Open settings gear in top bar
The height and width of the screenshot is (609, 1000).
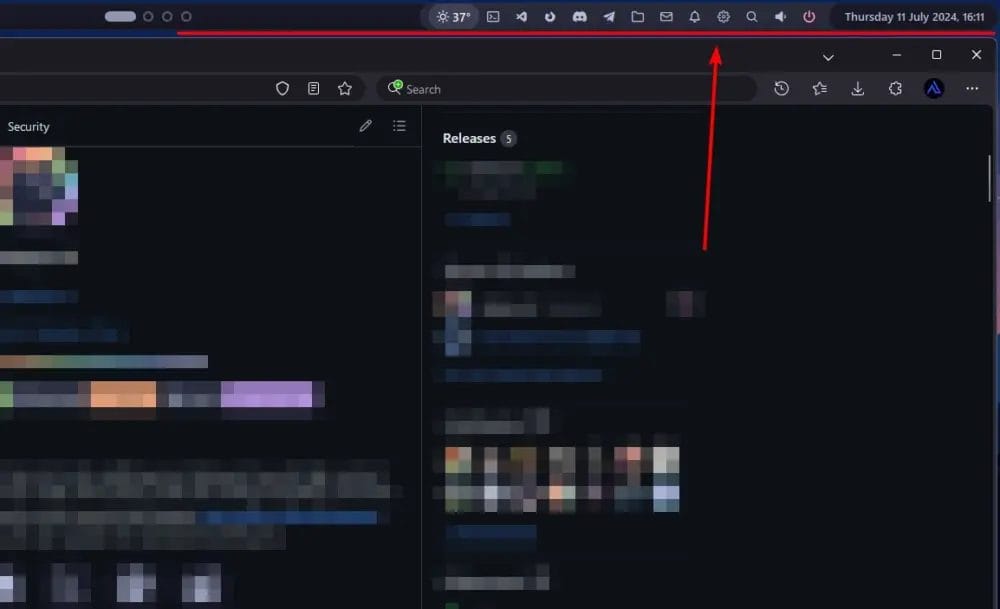point(724,17)
